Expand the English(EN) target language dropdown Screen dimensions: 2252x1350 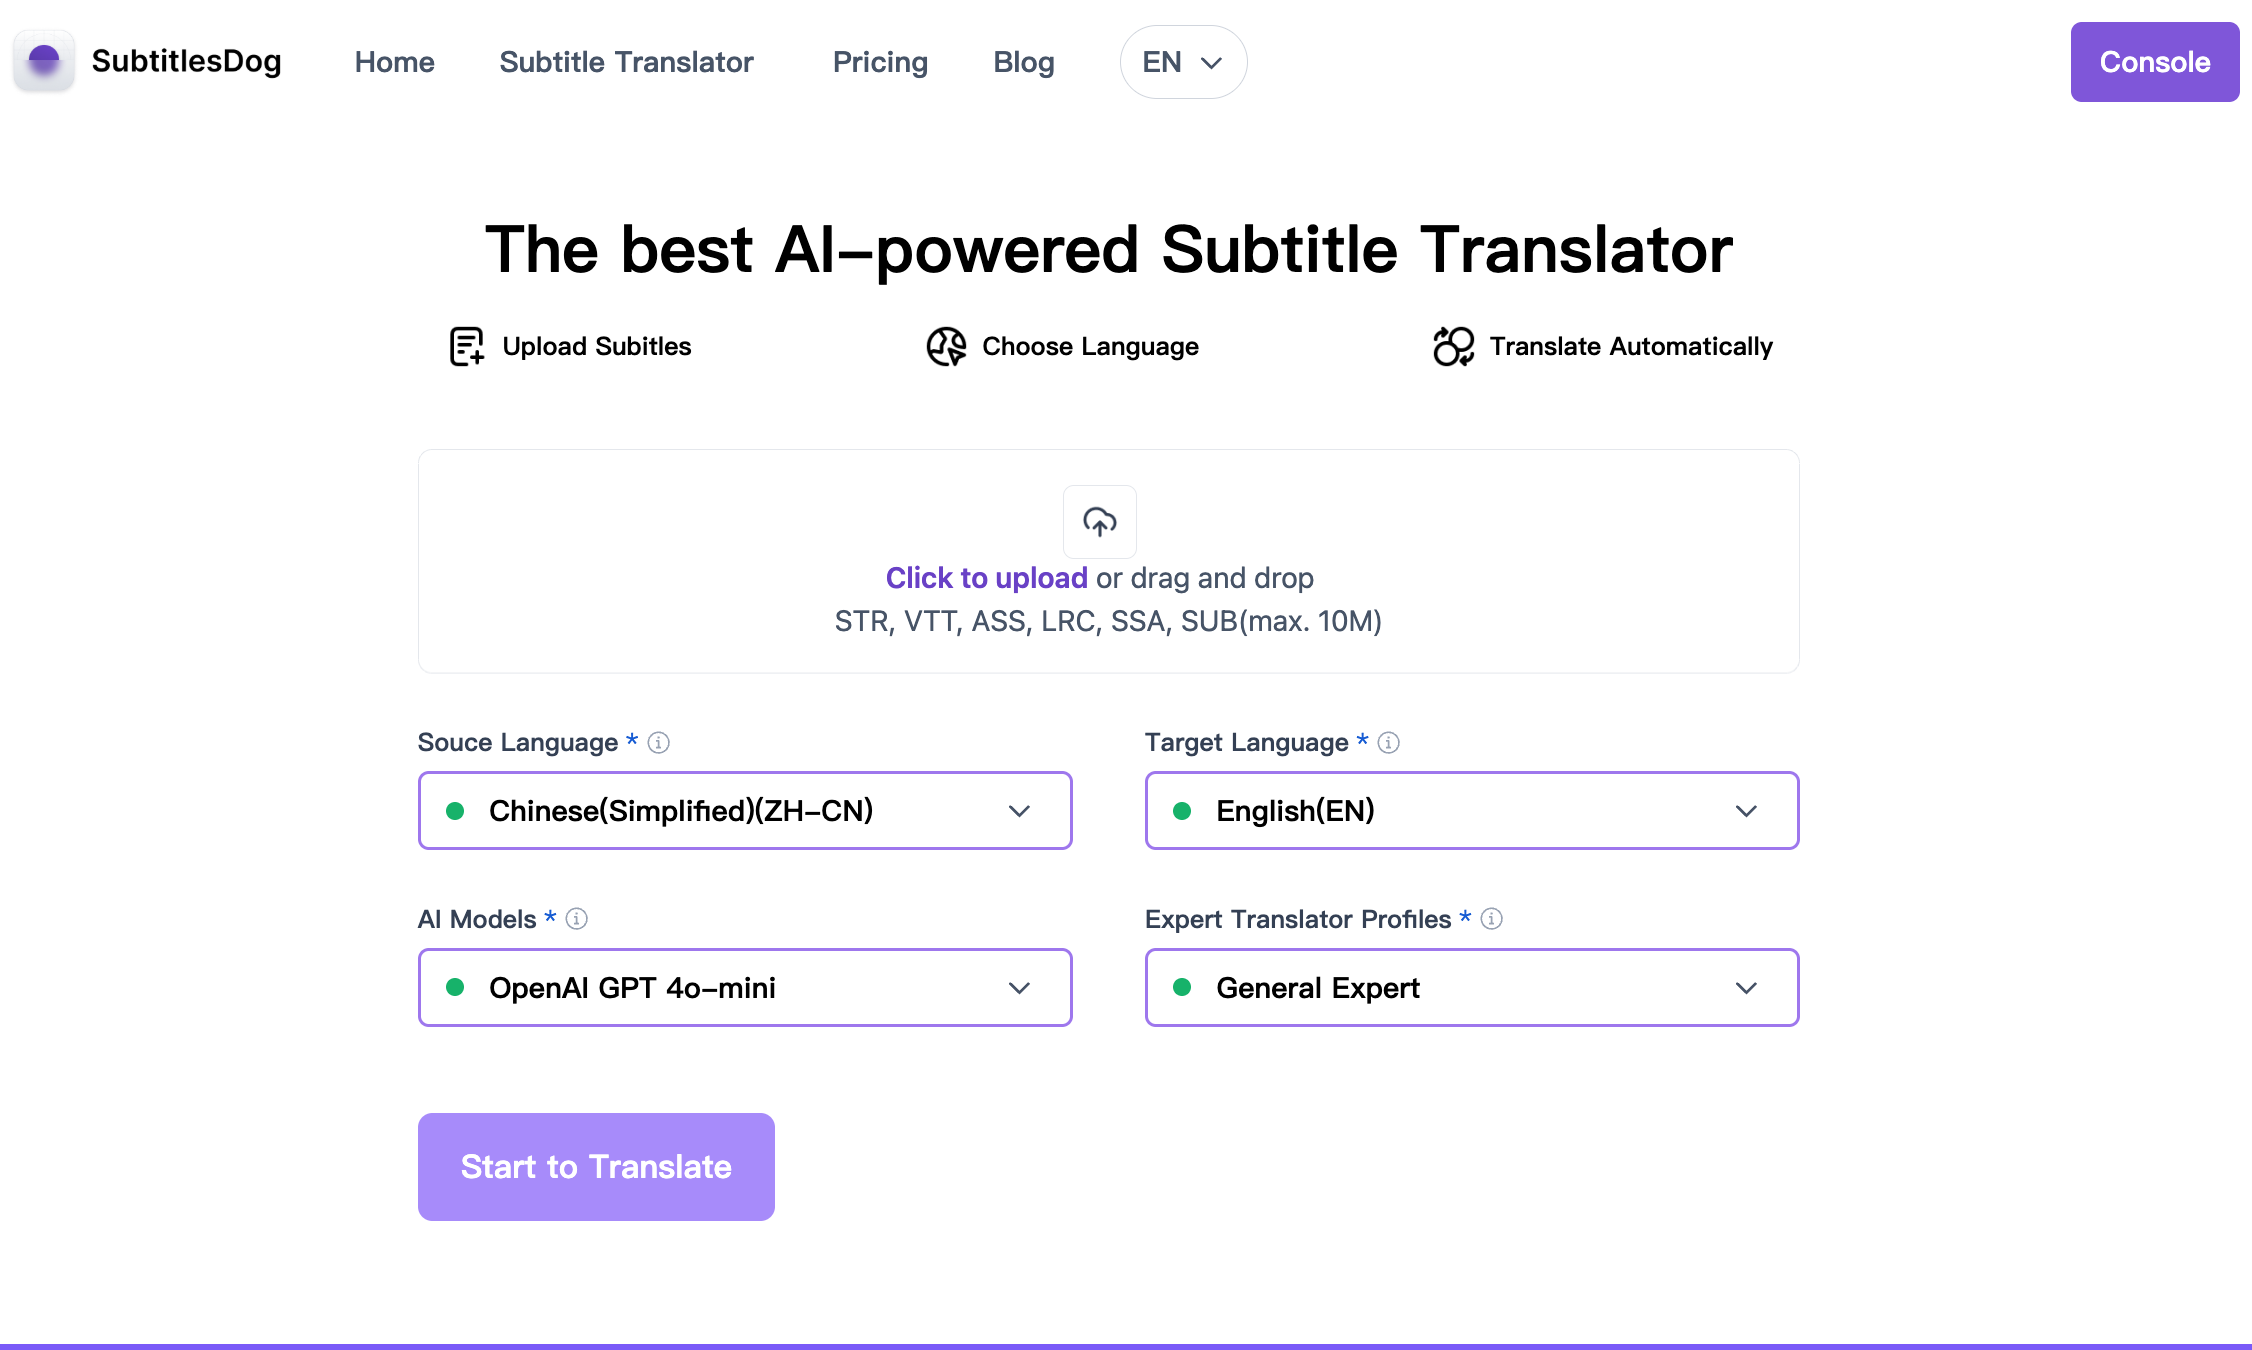point(1472,811)
